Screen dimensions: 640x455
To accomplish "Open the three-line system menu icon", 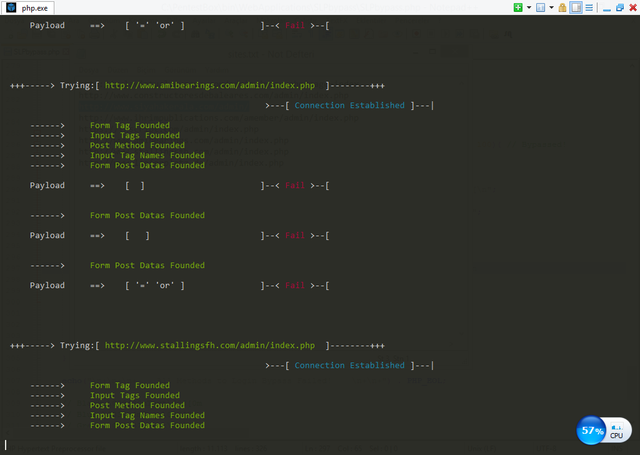I will (589, 7).
